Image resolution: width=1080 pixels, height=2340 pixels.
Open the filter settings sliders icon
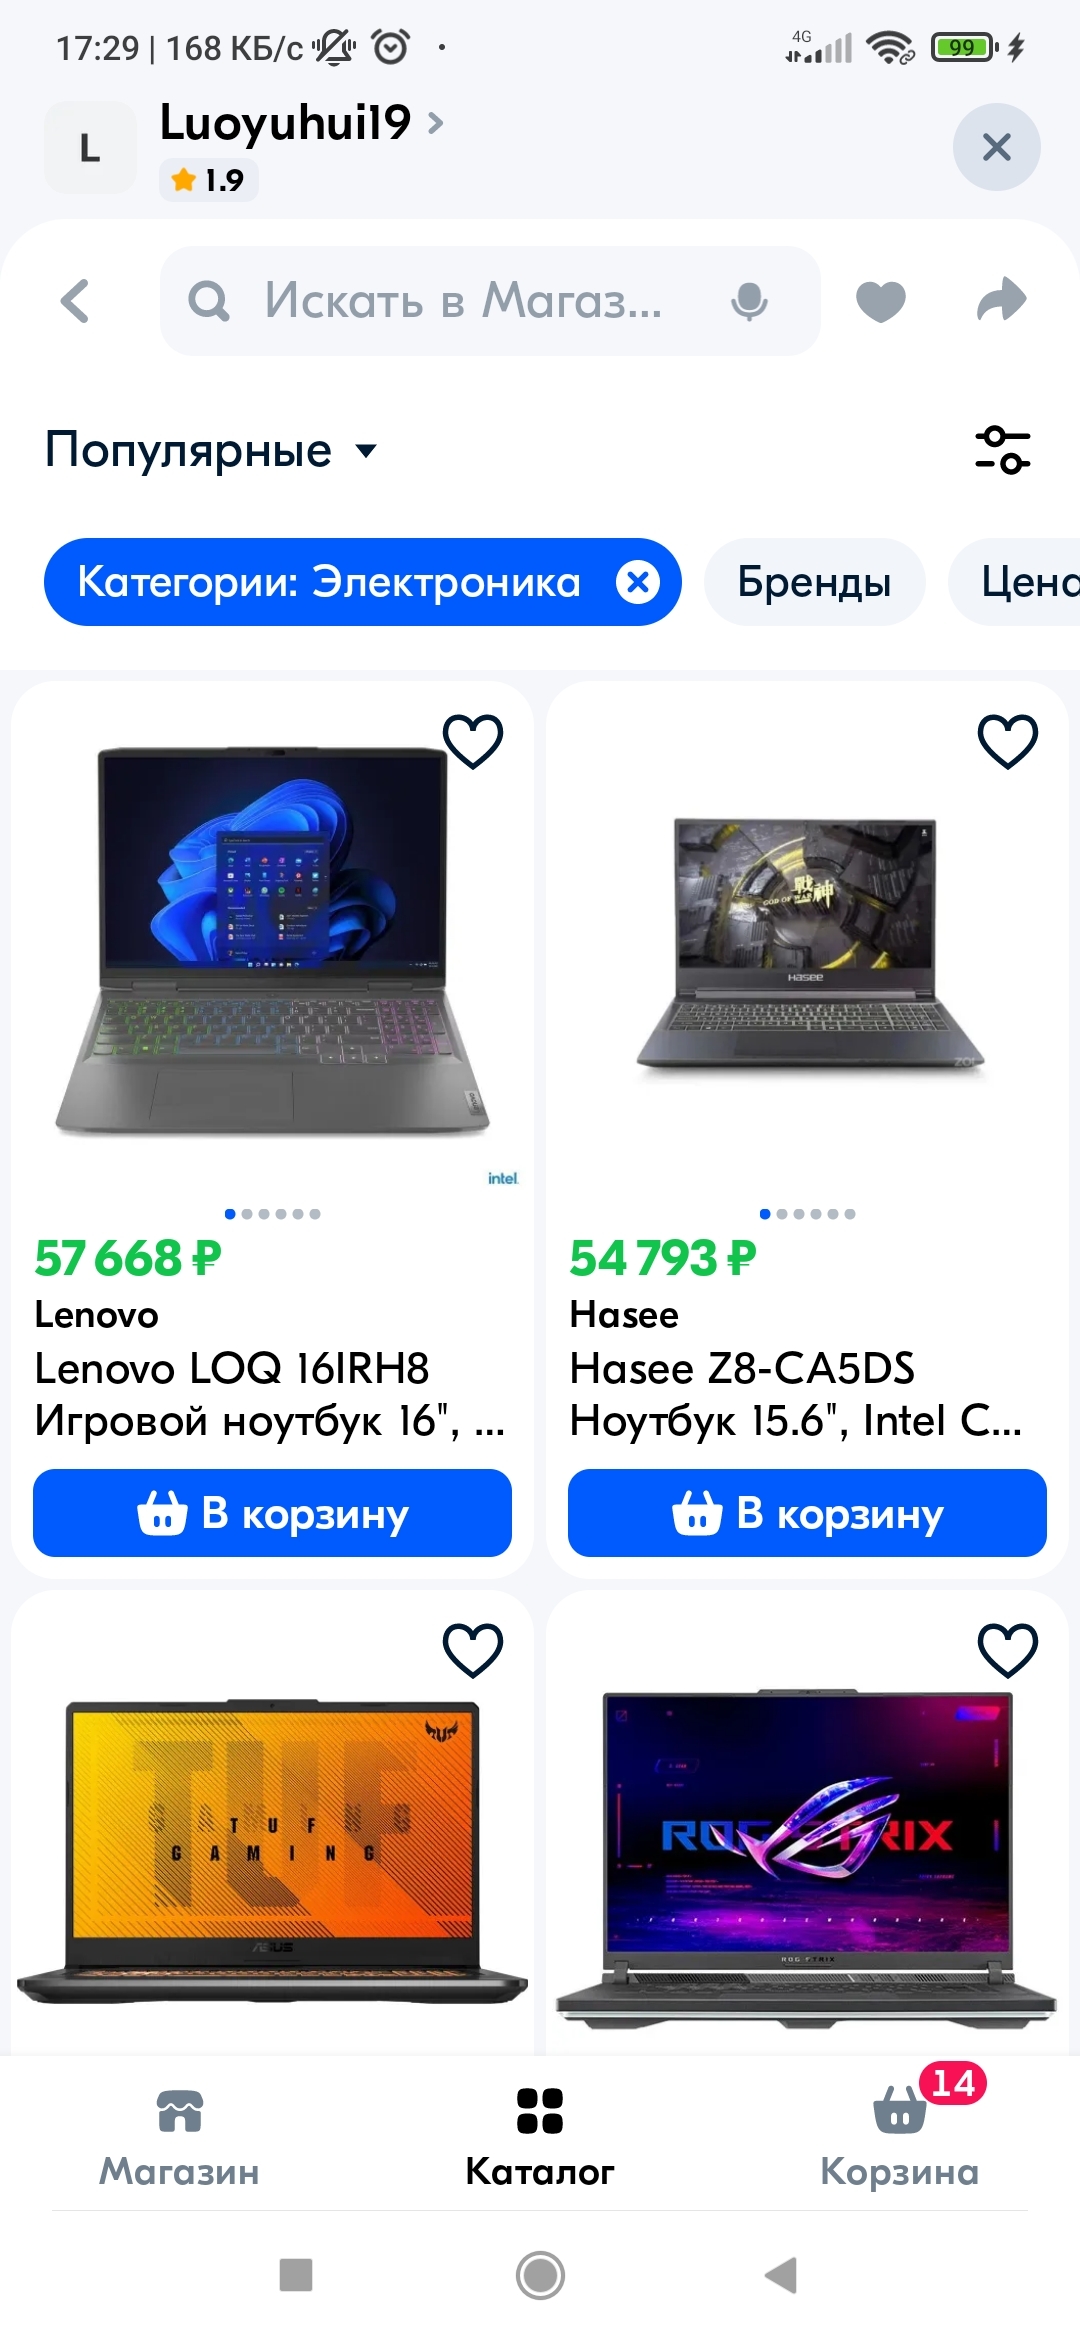pos(1003,450)
